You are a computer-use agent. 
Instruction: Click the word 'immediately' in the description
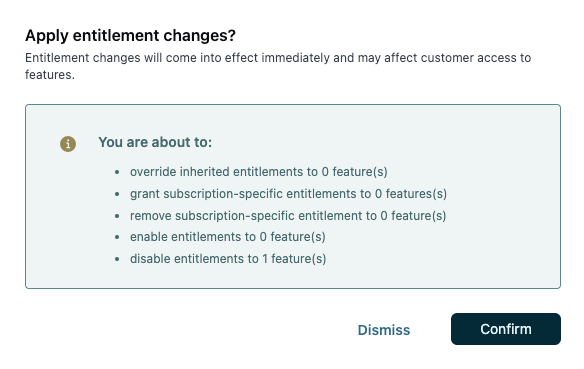click(x=295, y=58)
